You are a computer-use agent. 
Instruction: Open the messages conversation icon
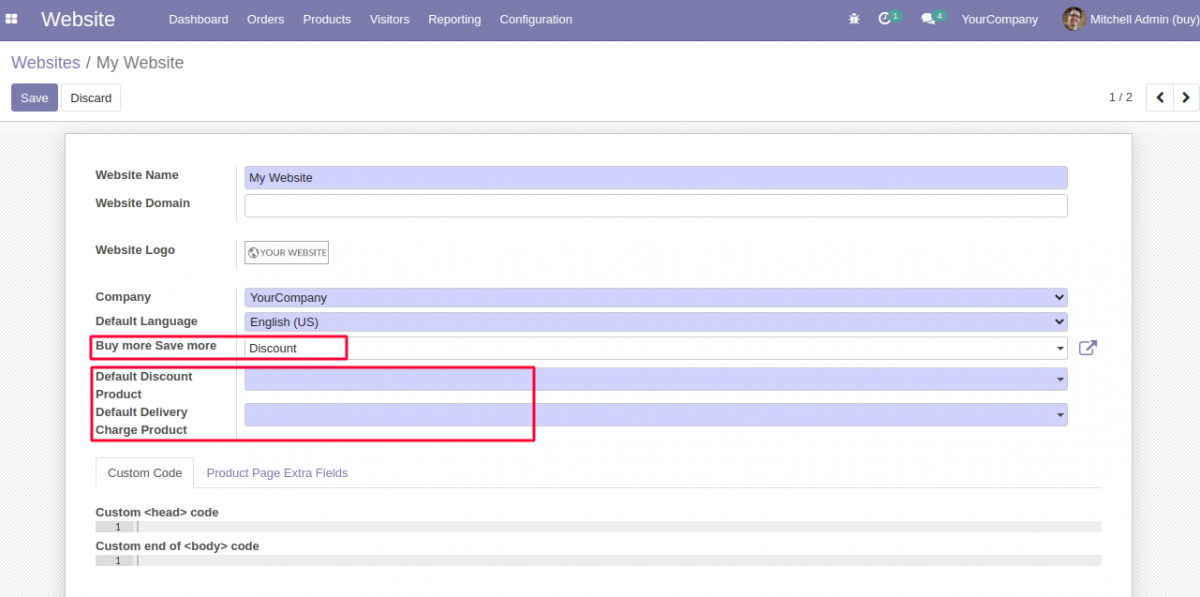928,19
